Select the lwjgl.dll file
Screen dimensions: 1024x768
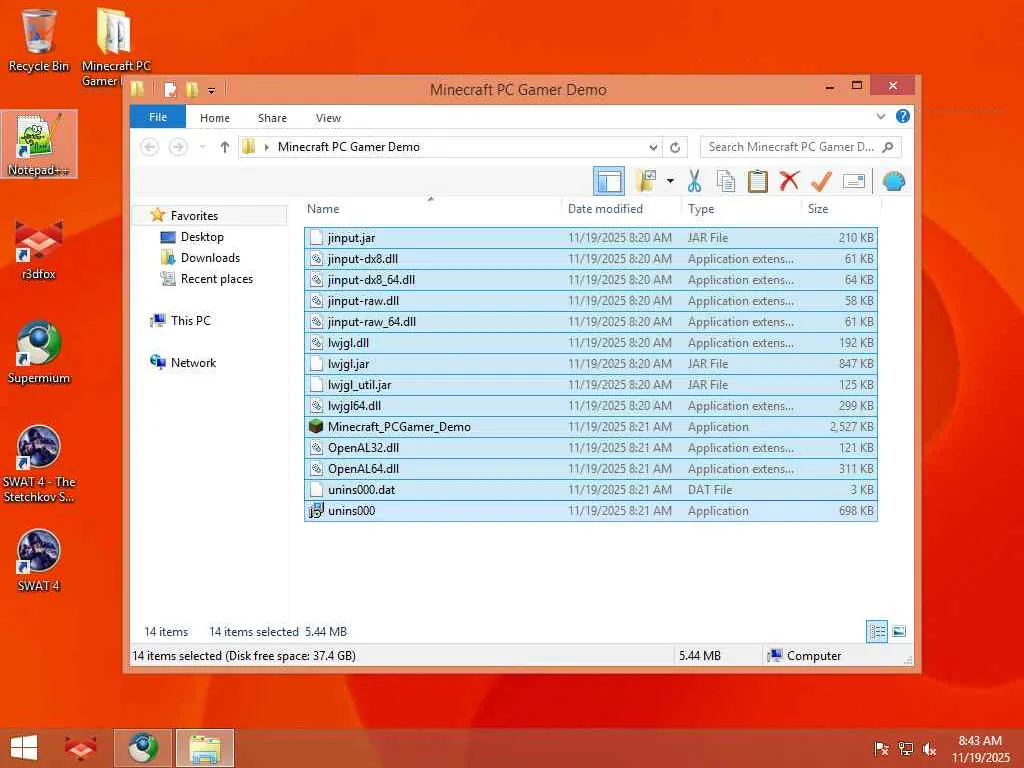pos(591,343)
